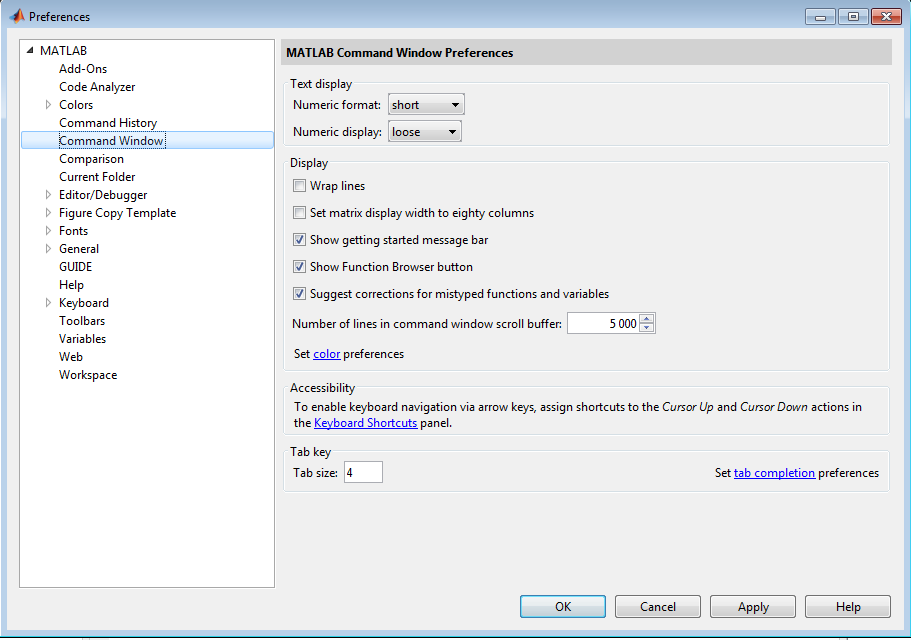Select GUIDE in the preferences tree
This screenshot has width=911, height=640.
[x=76, y=267]
